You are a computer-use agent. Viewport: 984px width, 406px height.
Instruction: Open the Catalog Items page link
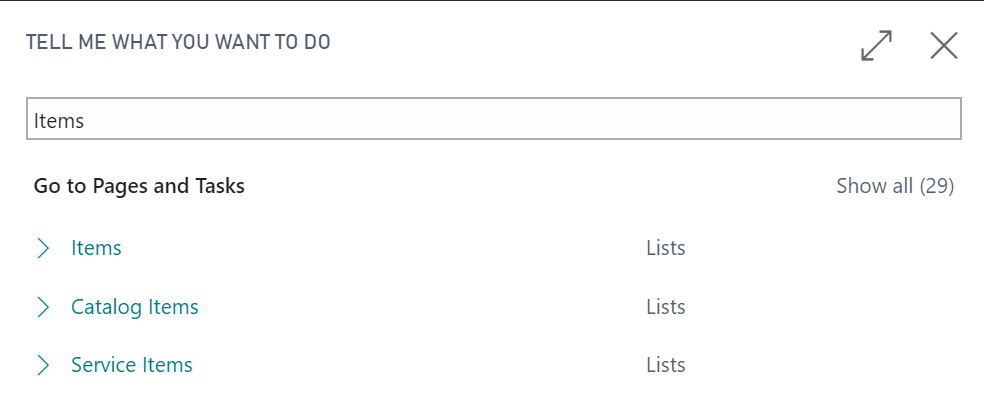tap(135, 307)
